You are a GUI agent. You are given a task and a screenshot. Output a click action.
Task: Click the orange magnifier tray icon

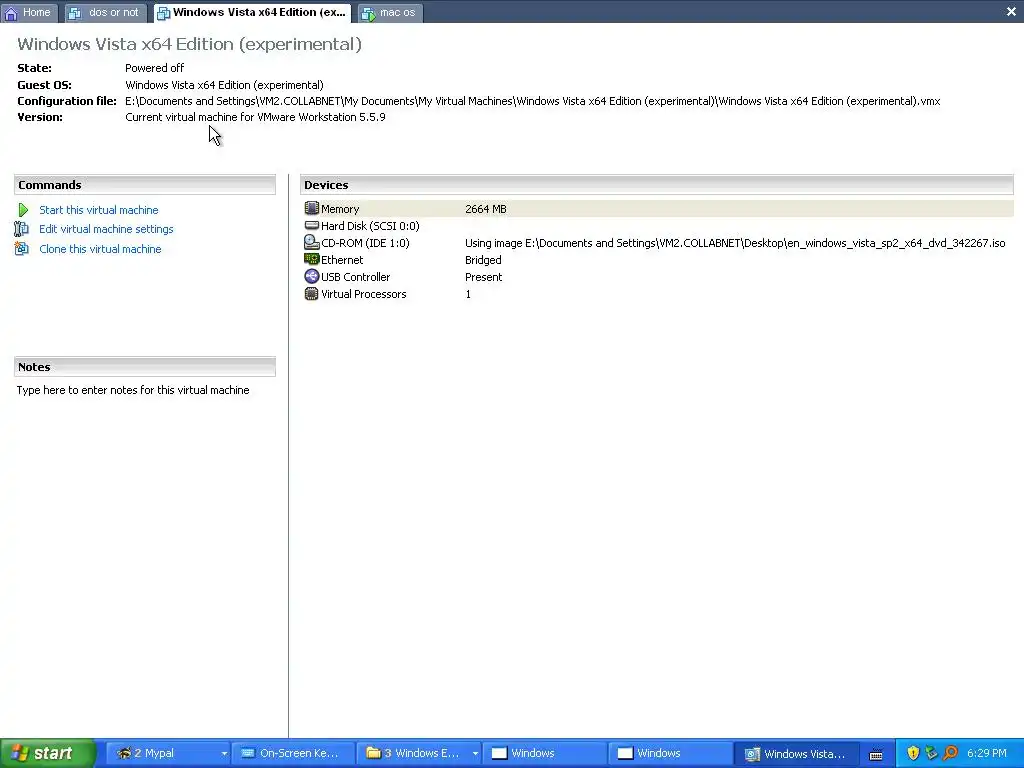click(950, 753)
